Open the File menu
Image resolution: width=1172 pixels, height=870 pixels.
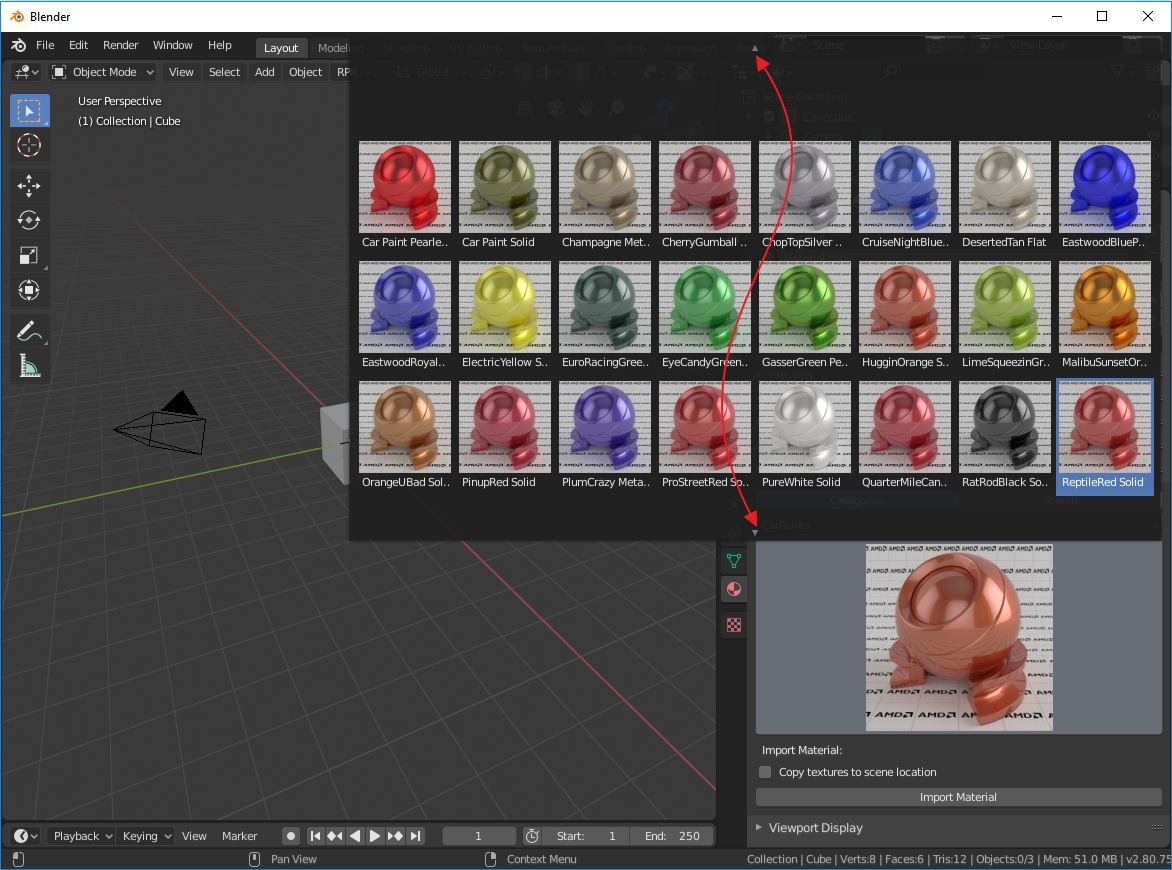45,46
